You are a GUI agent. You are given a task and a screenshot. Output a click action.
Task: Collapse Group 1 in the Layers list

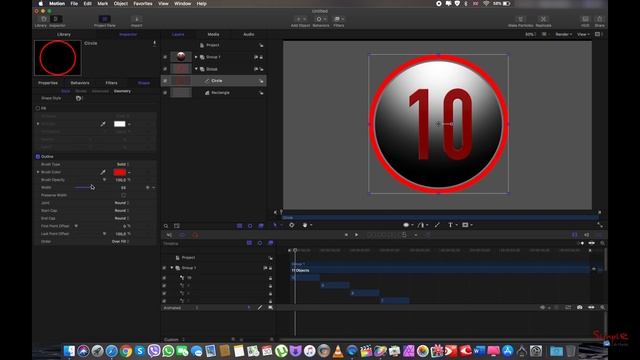[x=196, y=57]
